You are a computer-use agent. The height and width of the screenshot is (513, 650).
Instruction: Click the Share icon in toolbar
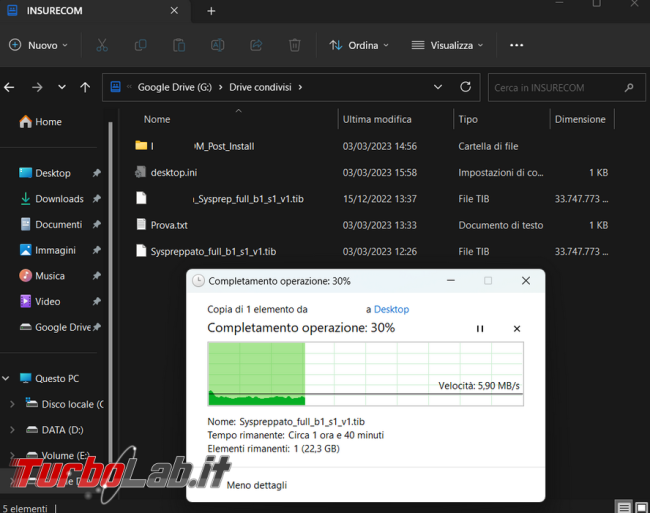(256, 45)
